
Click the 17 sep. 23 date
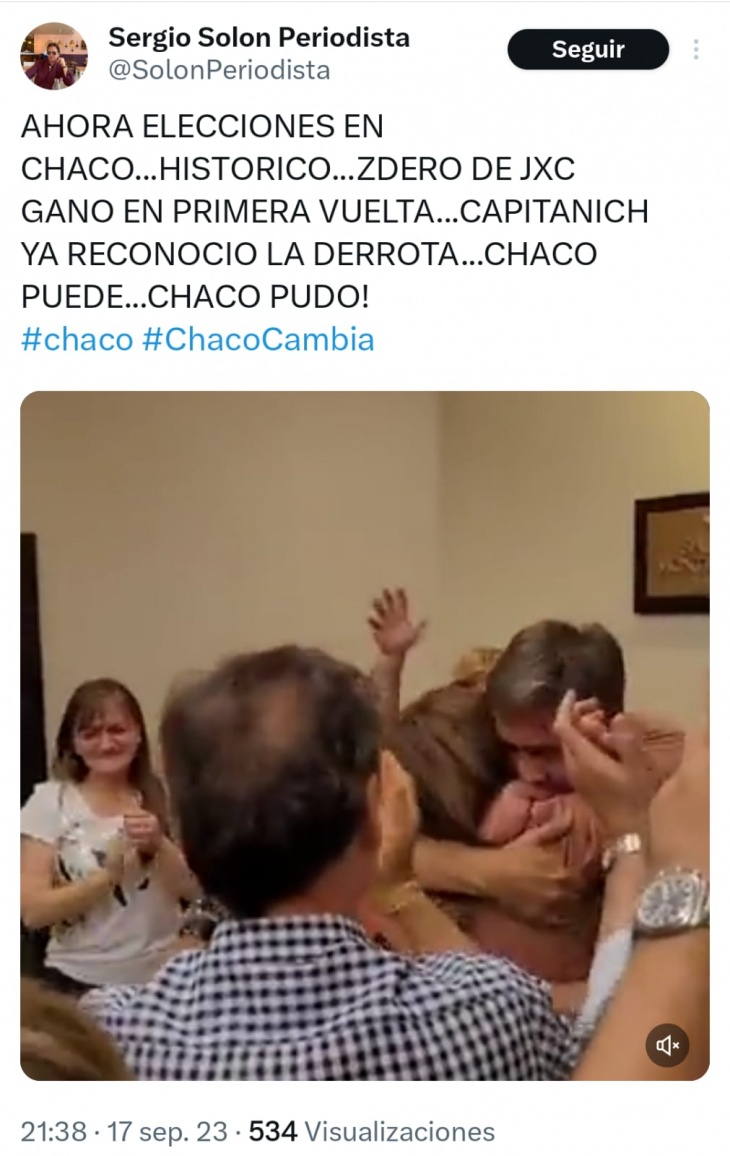click(167, 1132)
